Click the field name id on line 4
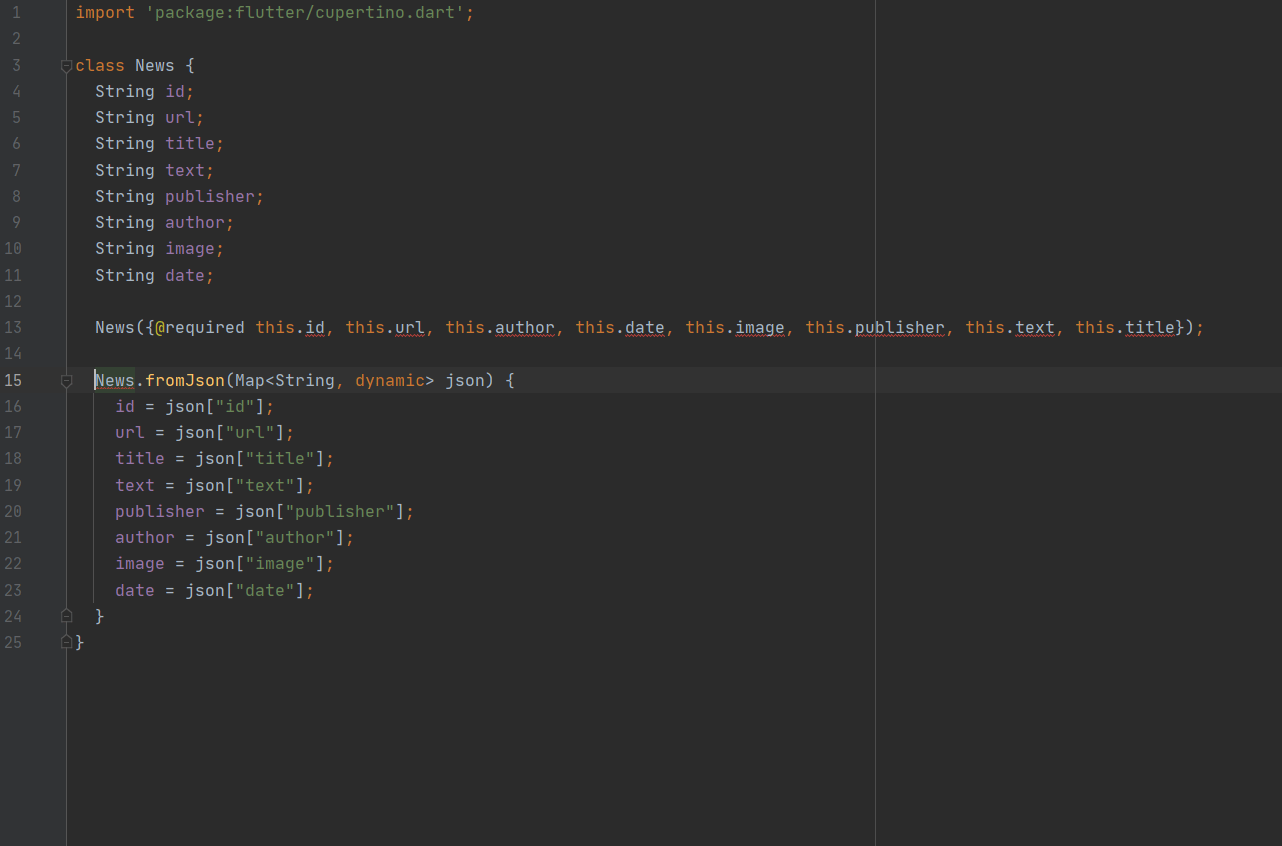This screenshot has height=846, width=1282. tap(175, 91)
